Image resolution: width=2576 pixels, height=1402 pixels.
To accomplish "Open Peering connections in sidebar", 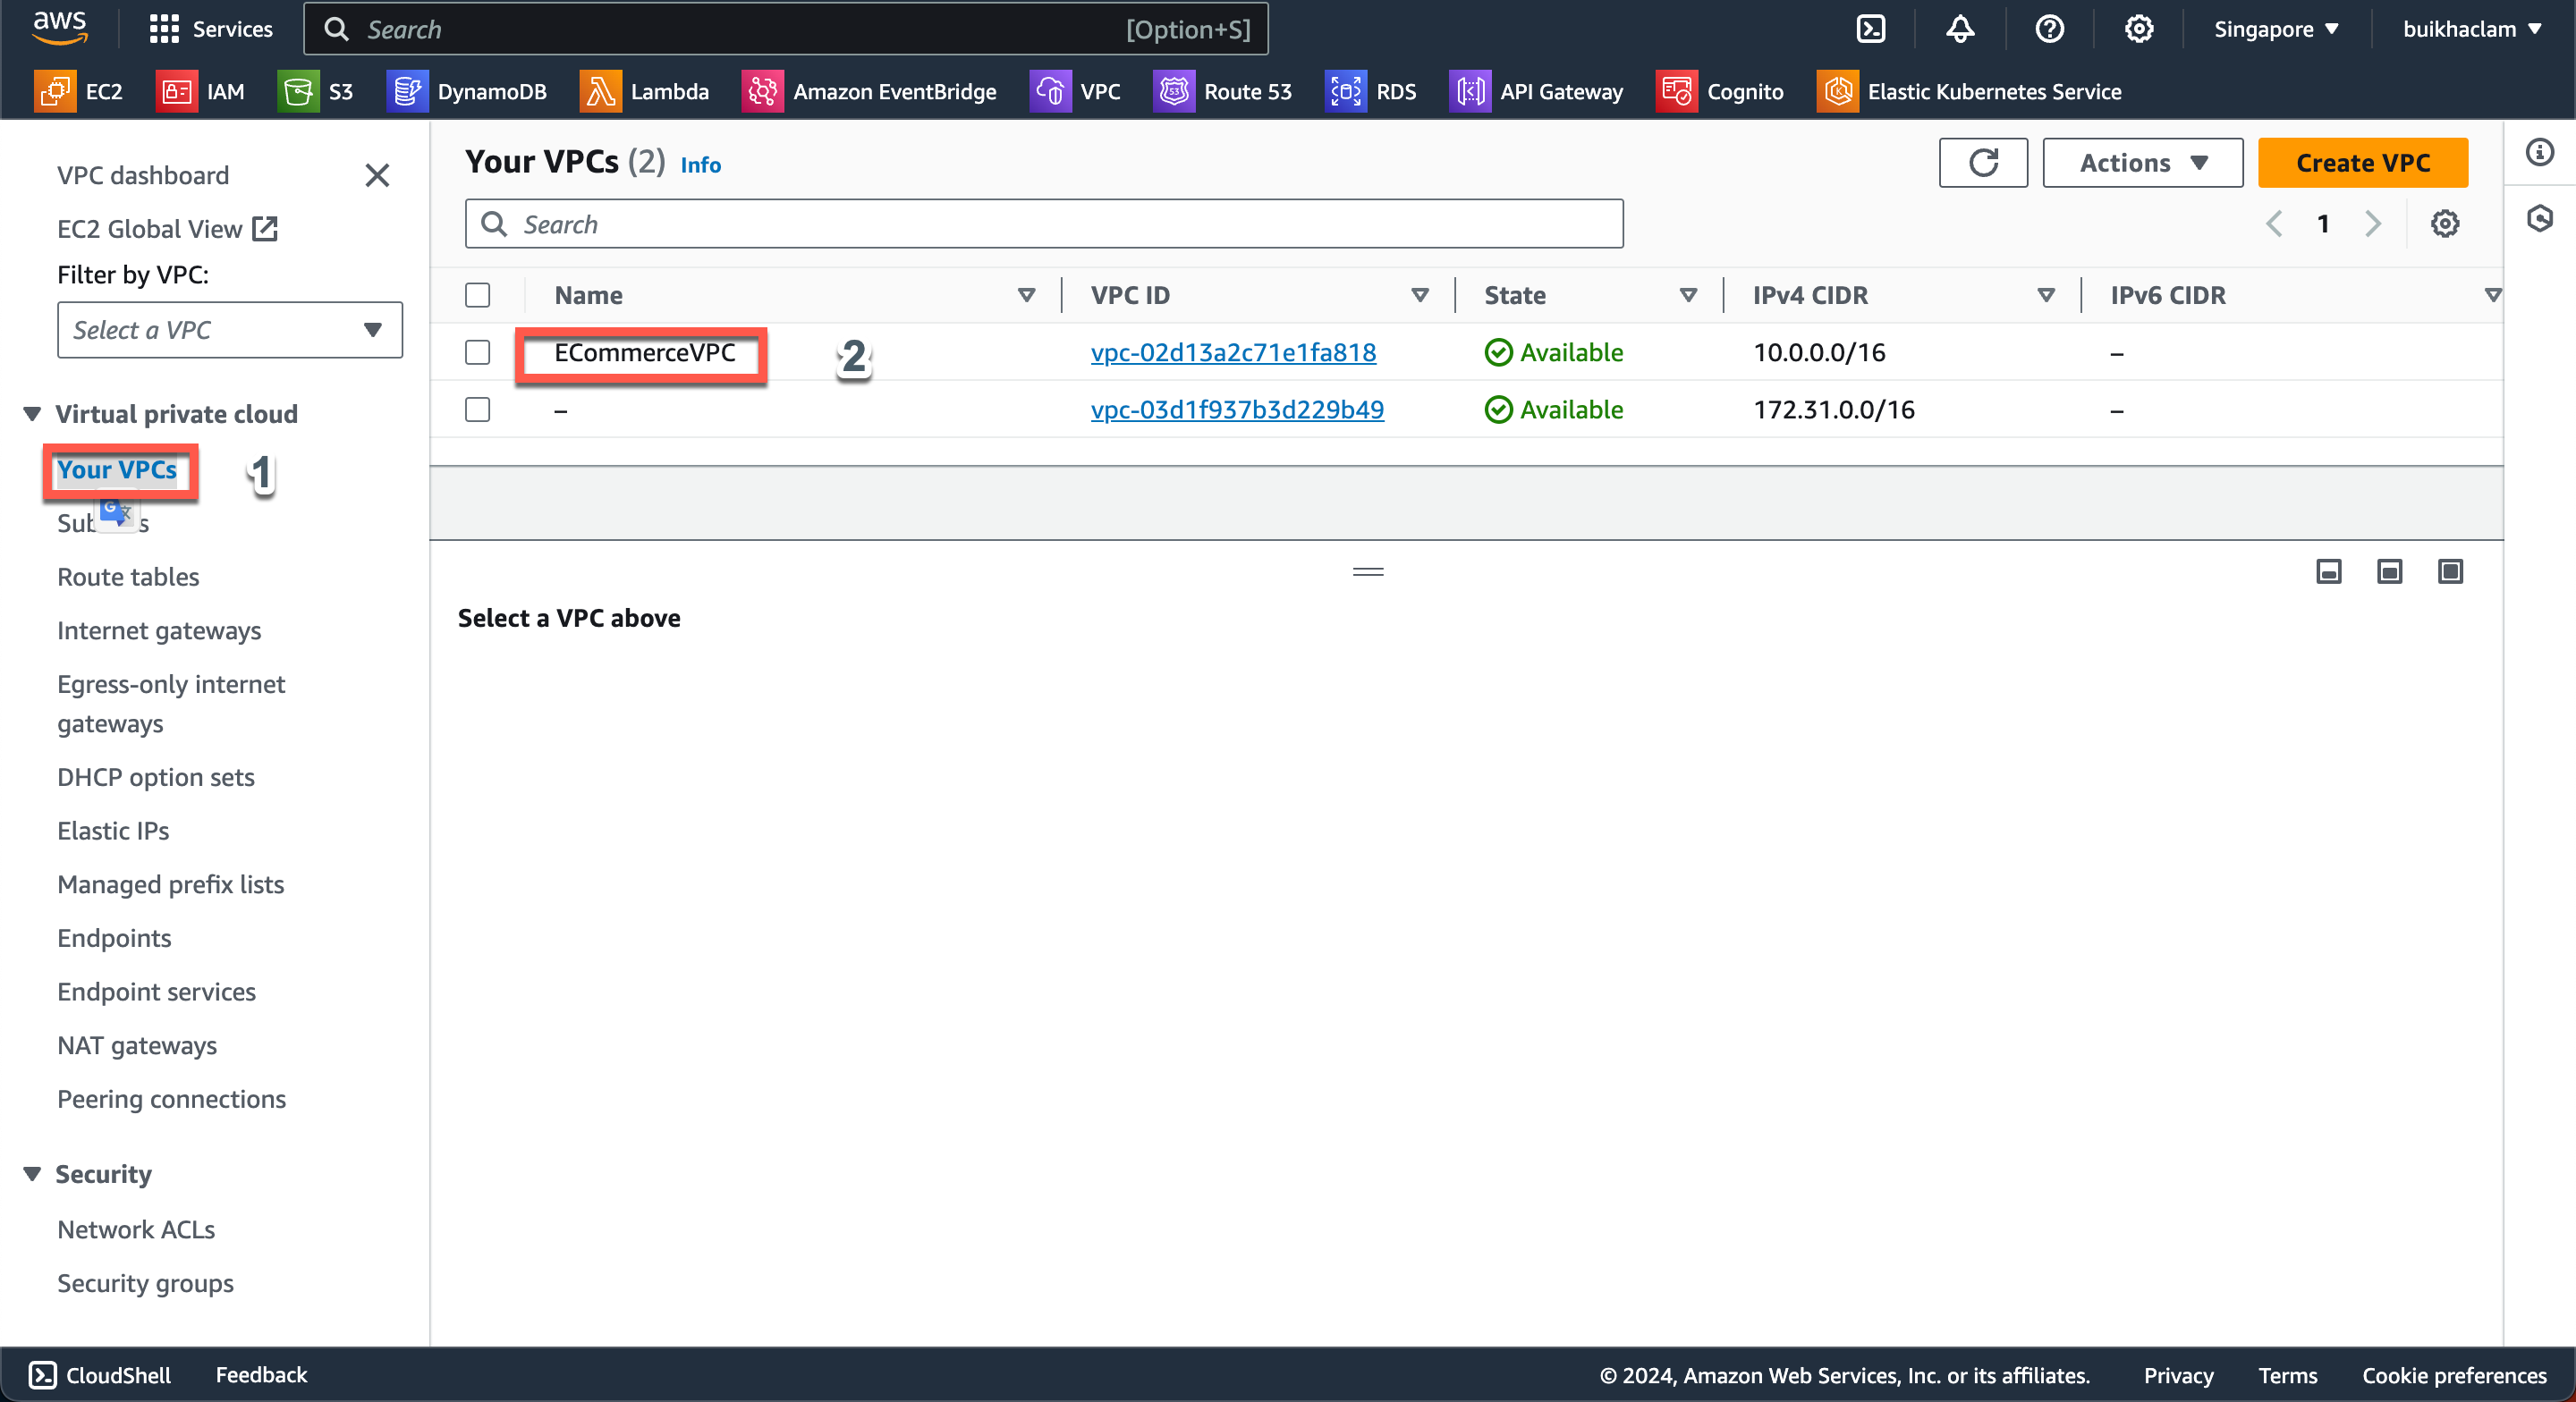I will click(x=171, y=1098).
